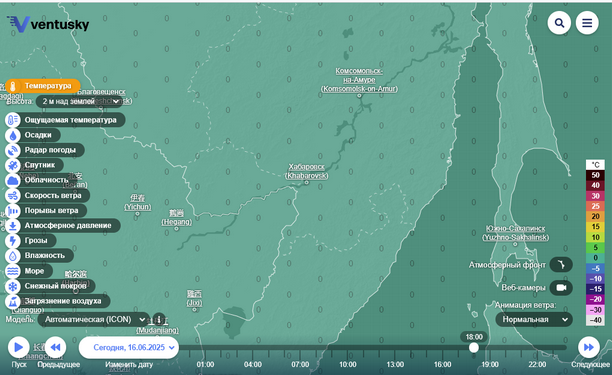Click the 18:00 timeline slider handle
This screenshot has height=375, width=612.
click(x=473, y=347)
